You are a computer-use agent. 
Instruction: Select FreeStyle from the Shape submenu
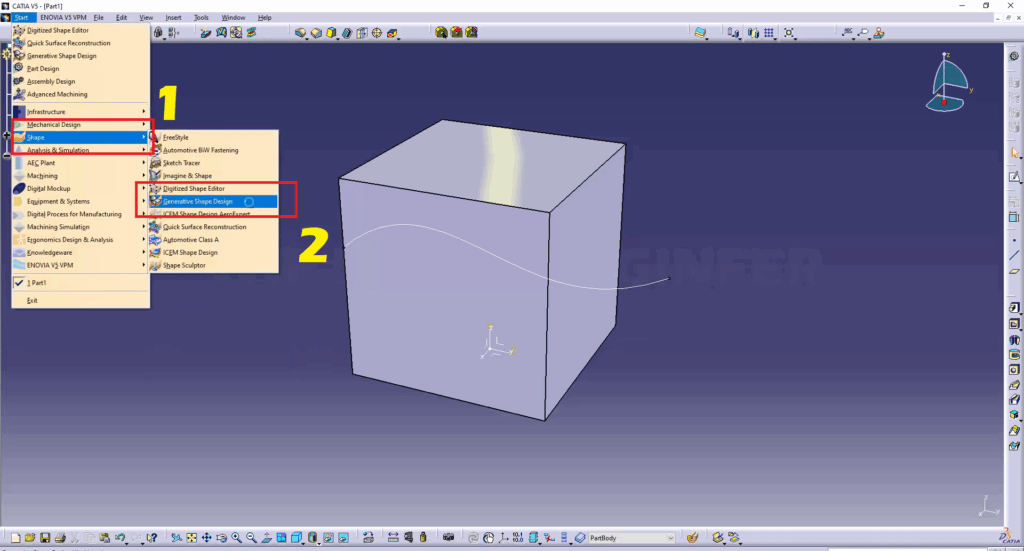pyautogui.click(x=176, y=137)
